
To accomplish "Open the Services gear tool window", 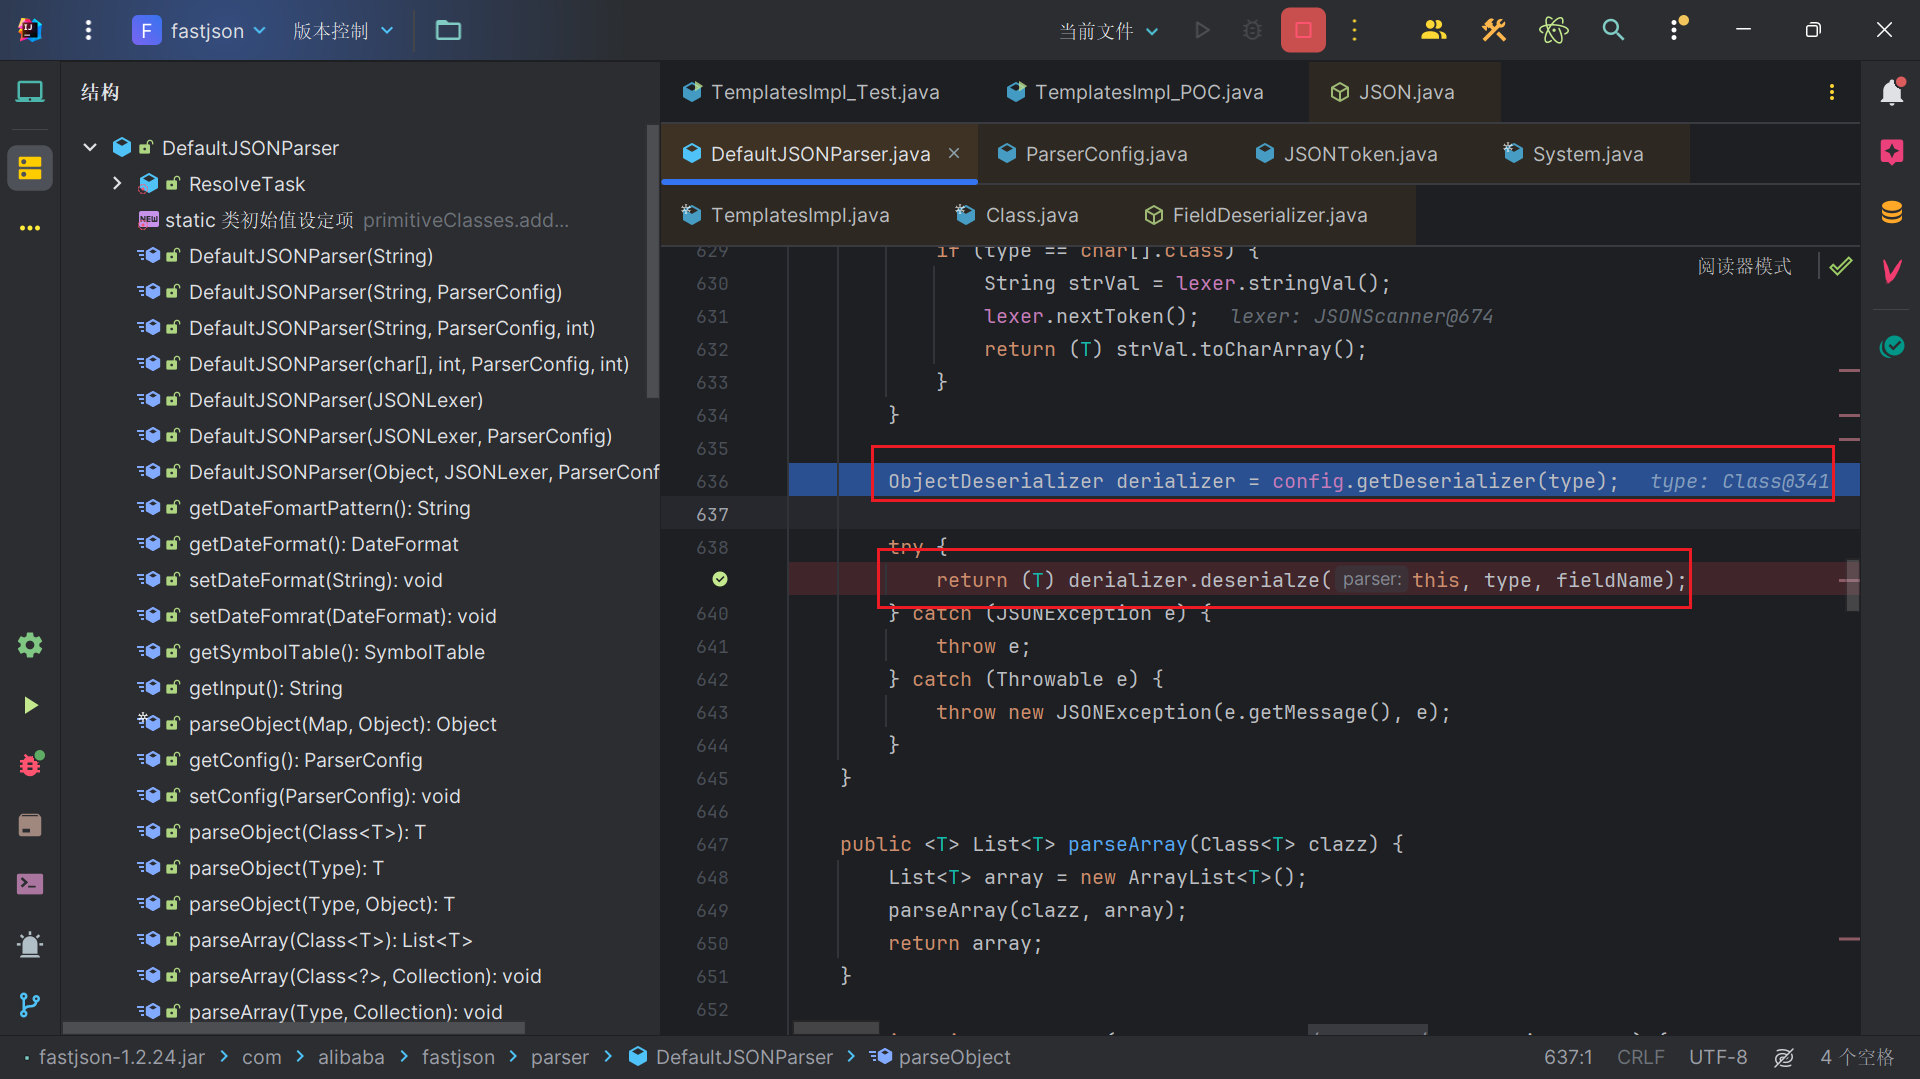I will coord(30,645).
